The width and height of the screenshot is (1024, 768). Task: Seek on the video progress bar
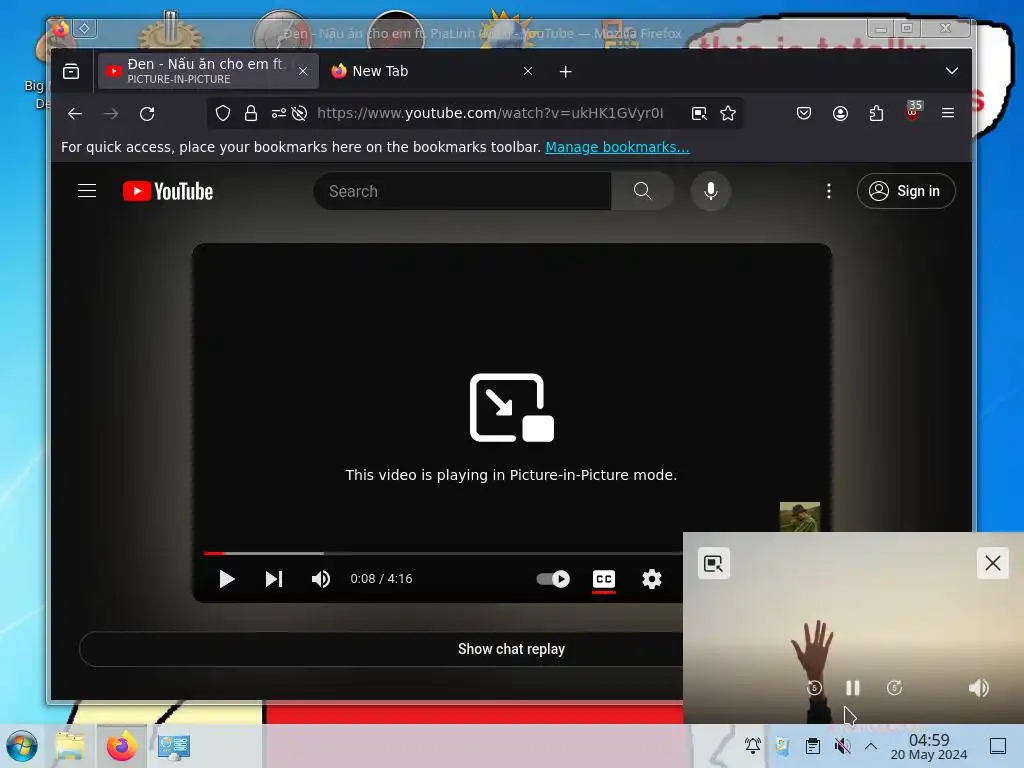(x=443, y=553)
